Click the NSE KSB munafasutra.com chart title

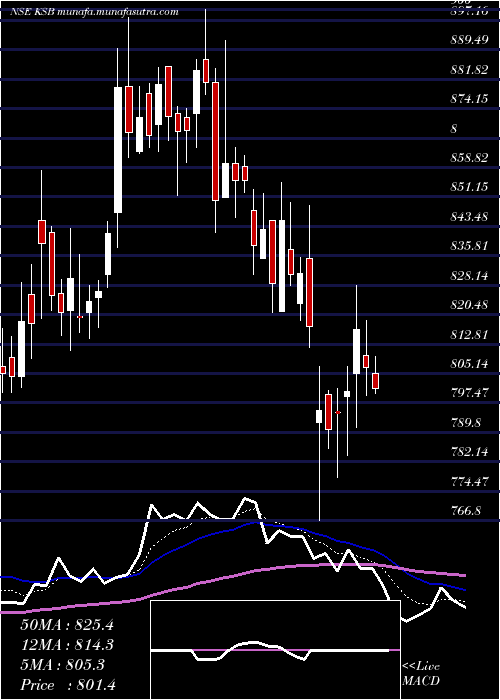[94, 12]
